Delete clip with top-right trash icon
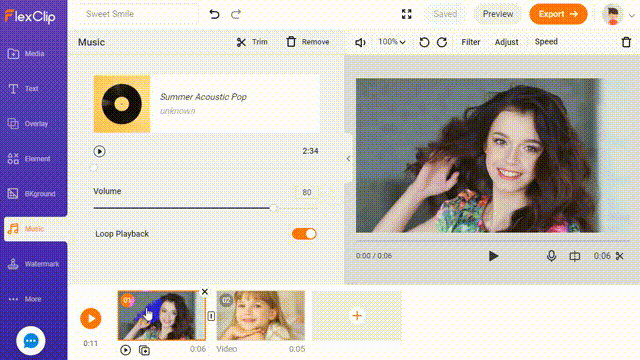 (626, 42)
